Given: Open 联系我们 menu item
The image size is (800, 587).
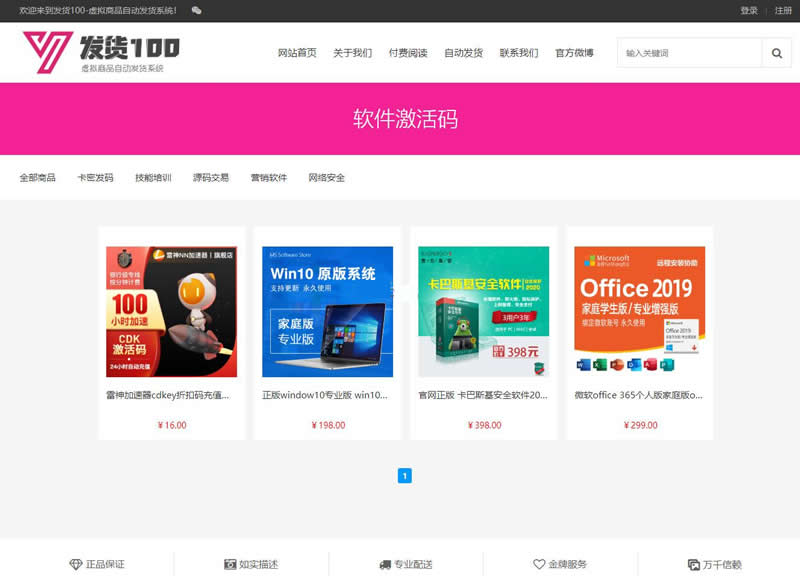Looking at the screenshot, I should coord(519,53).
